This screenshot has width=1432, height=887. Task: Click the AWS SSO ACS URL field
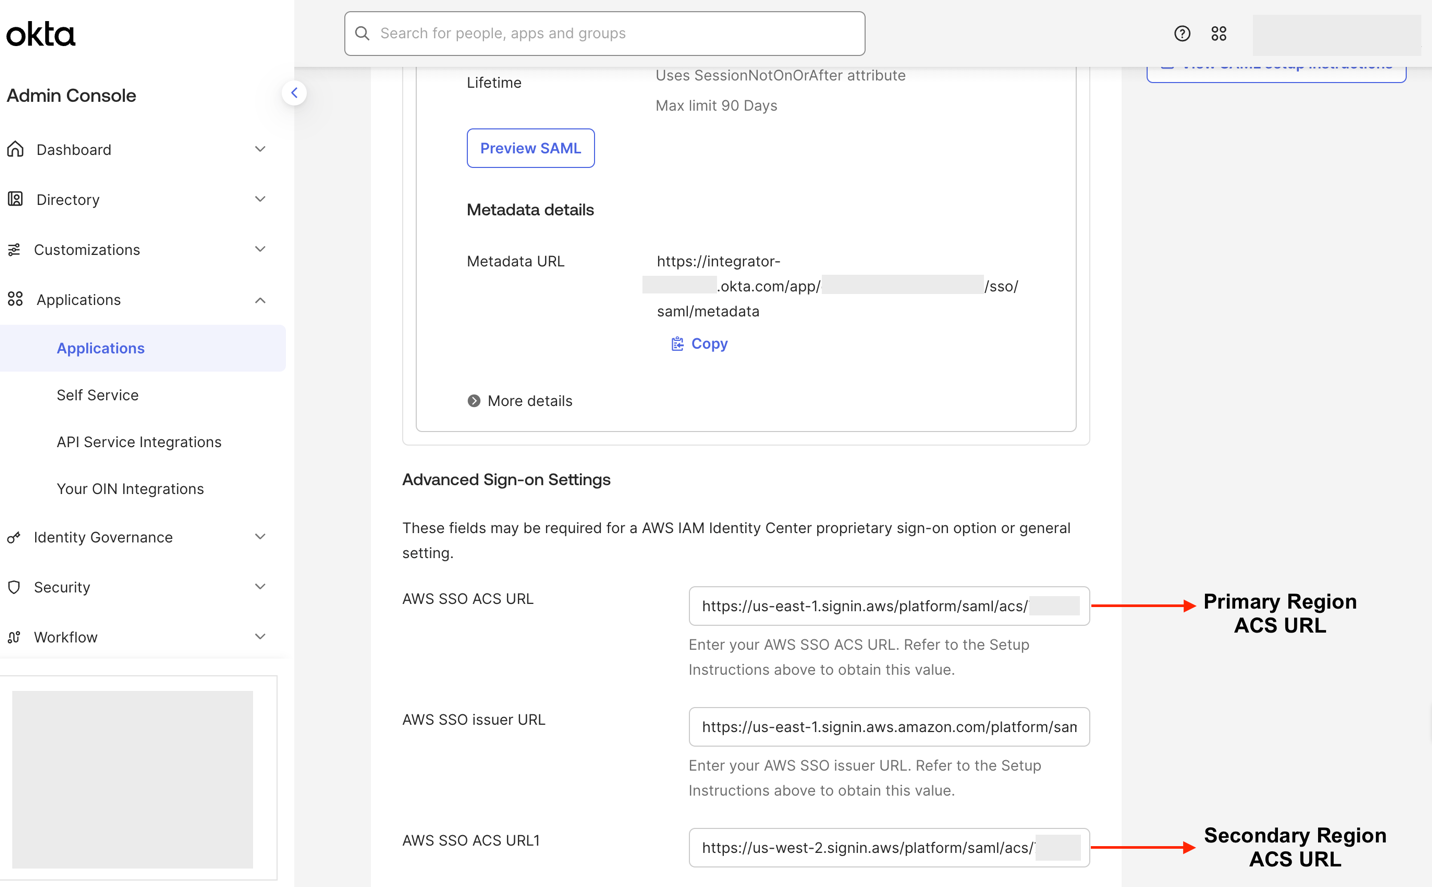[x=889, y=606]
